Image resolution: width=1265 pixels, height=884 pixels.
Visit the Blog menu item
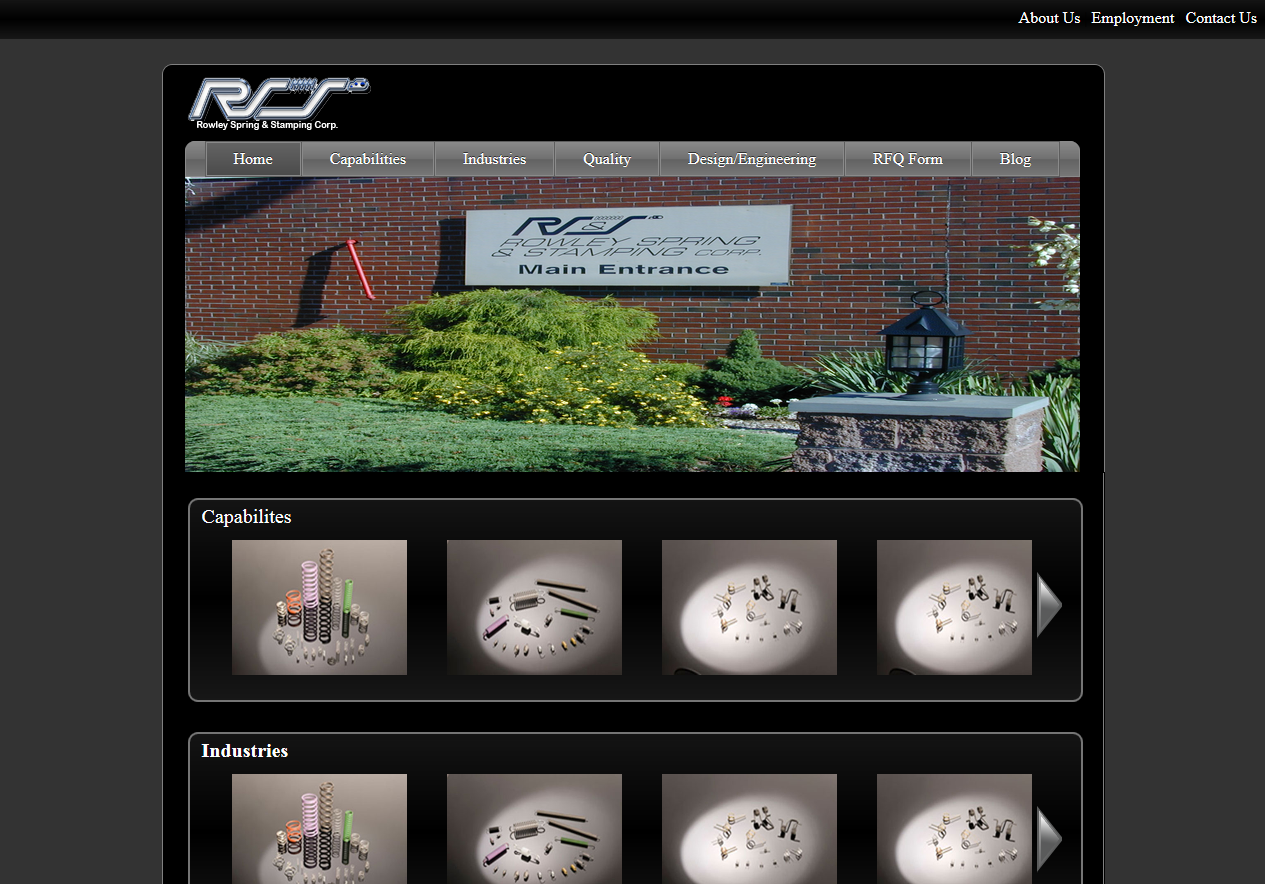tap(1015, 159)
